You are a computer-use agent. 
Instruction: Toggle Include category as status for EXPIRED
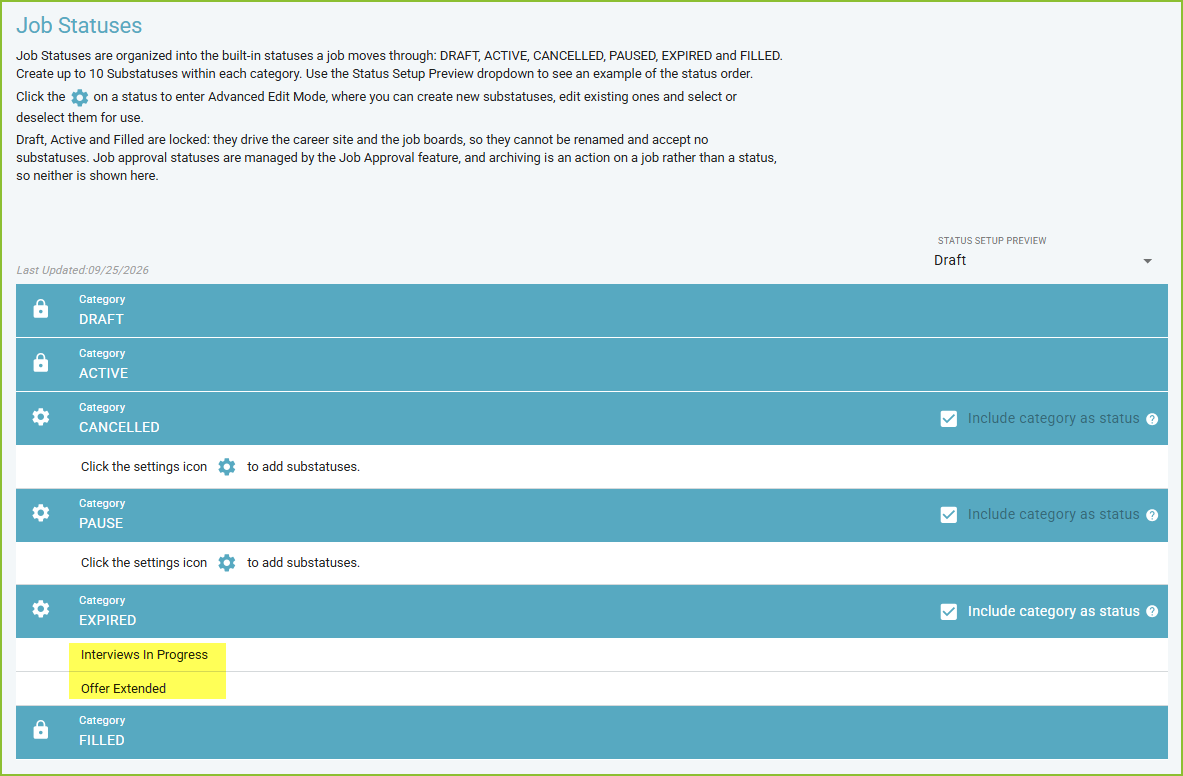pos(949,612)
